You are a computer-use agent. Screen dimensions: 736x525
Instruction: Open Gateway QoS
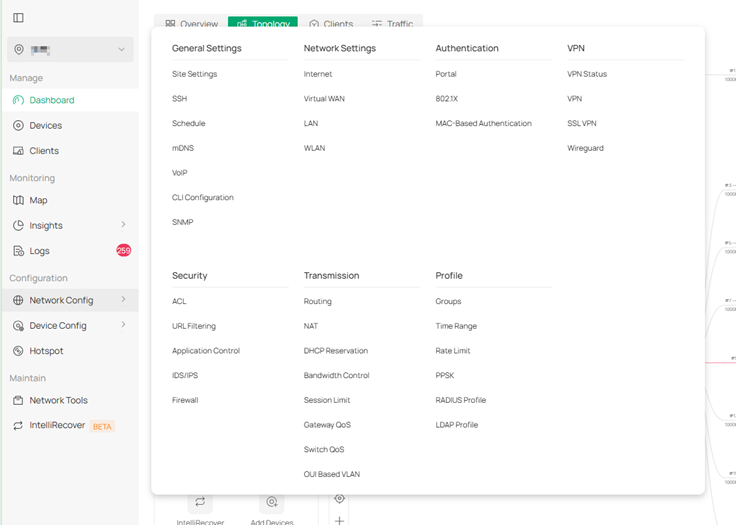tap(327, 425)
